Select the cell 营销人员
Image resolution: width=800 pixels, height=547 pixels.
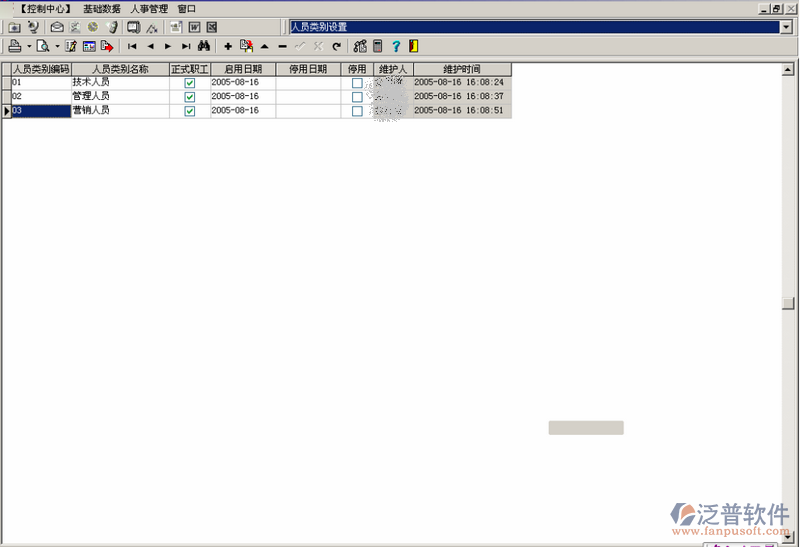click(120, 111)
